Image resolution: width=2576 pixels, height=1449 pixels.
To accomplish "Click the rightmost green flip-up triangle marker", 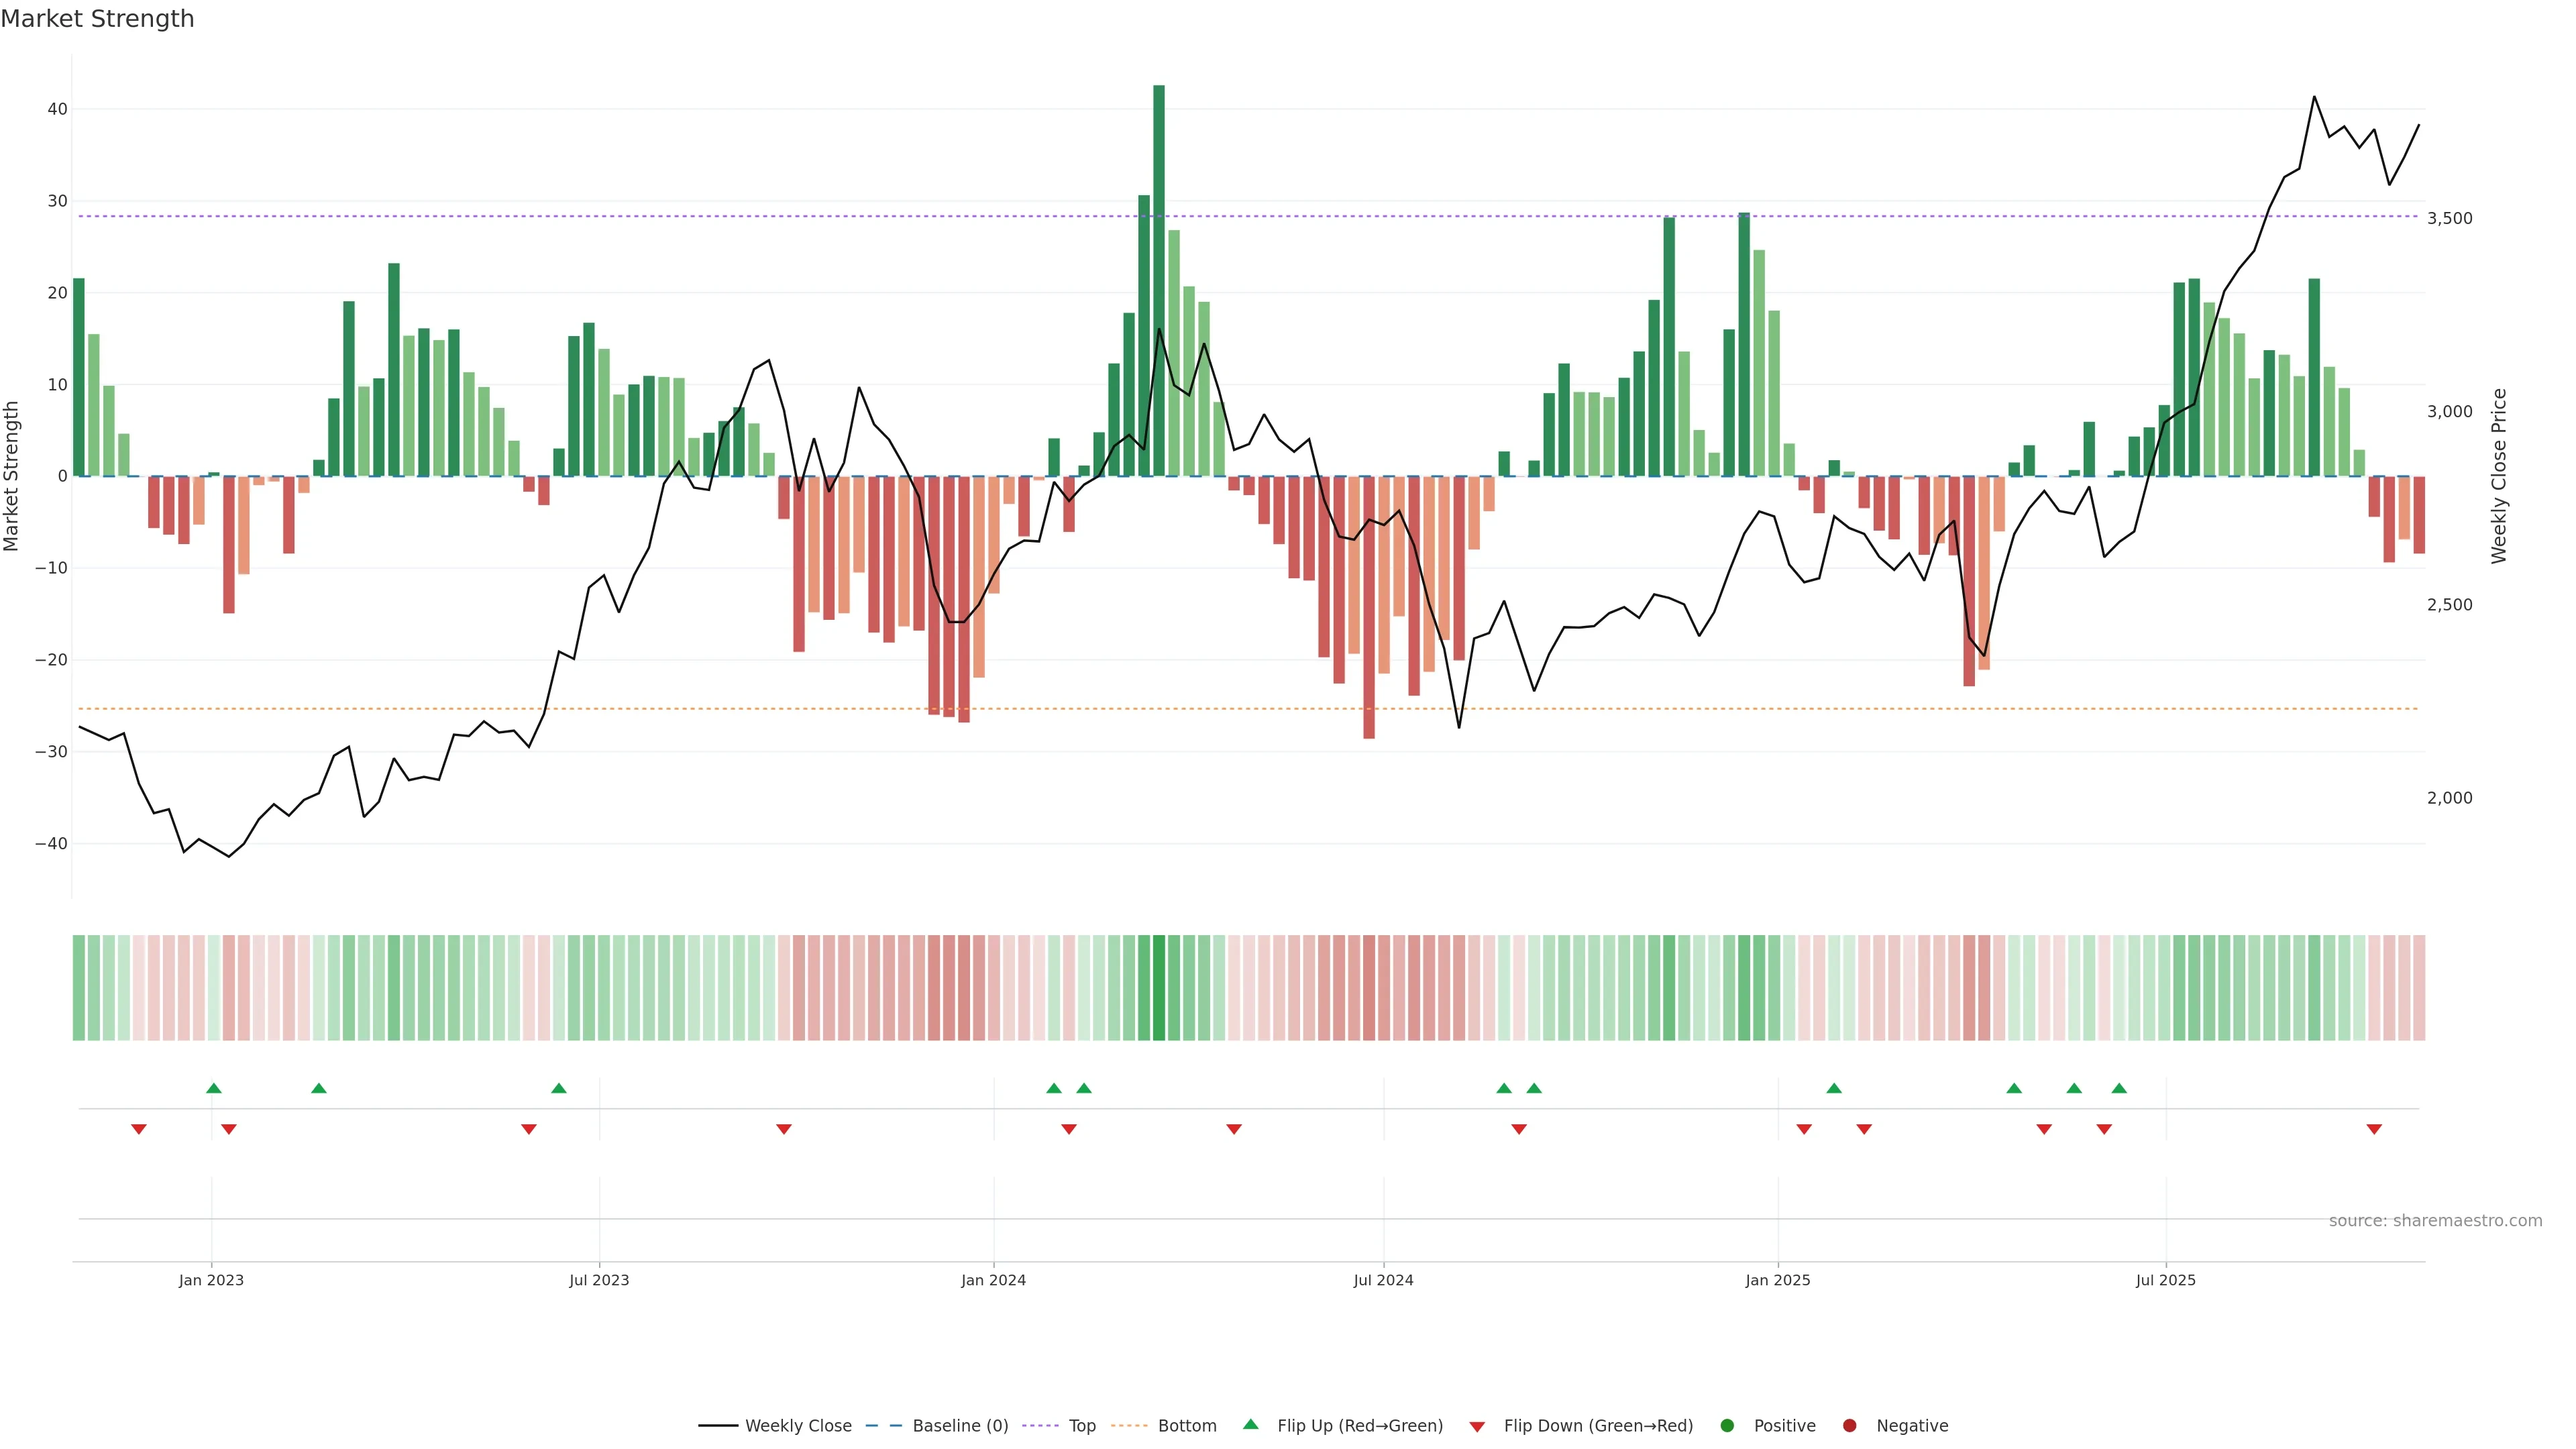I will 2119,1088.
